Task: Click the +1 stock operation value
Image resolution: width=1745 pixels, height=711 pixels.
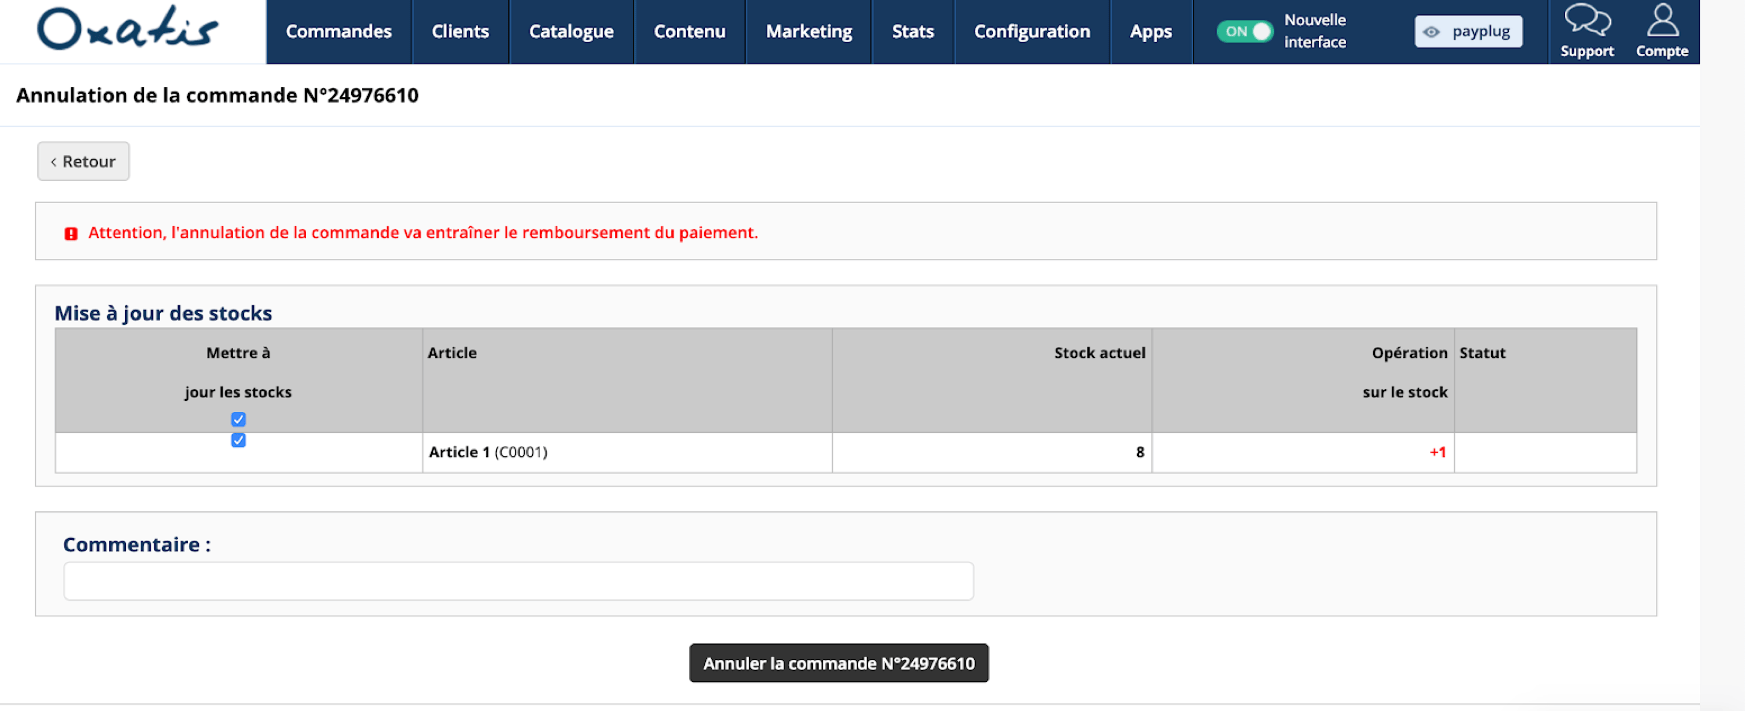Action: (x=1437, y=452)
